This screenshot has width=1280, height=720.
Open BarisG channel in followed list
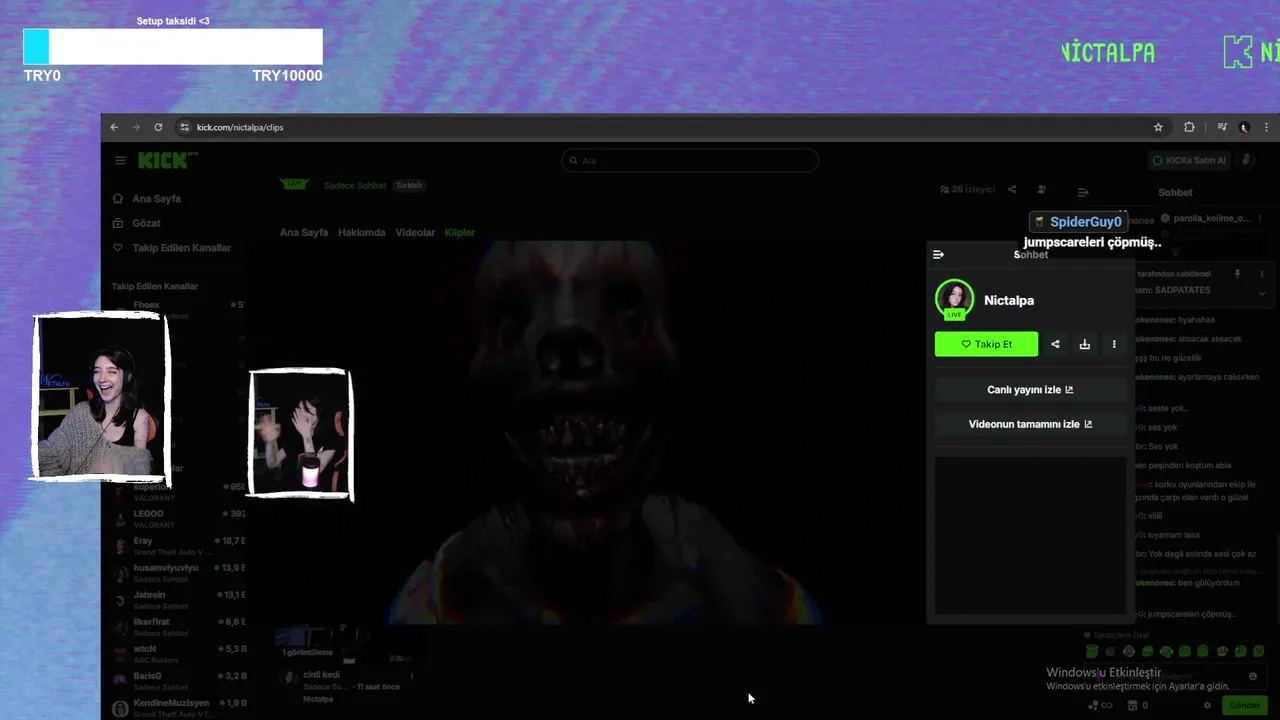[178, 680]
